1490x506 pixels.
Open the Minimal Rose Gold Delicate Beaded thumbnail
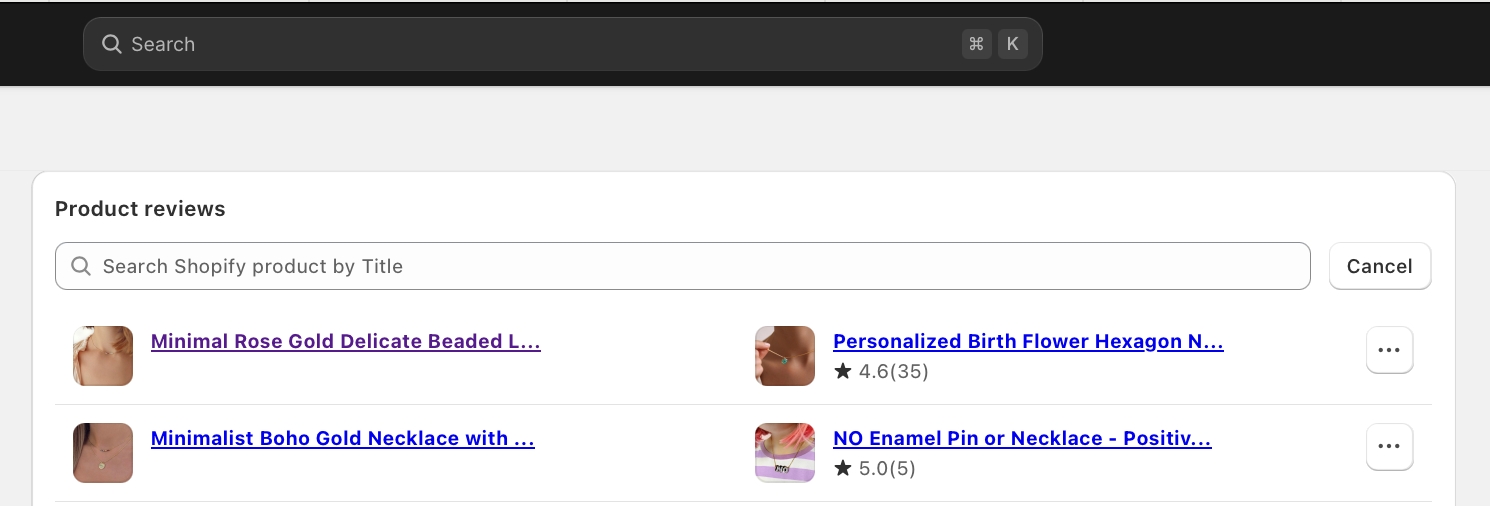coord(103,356)
